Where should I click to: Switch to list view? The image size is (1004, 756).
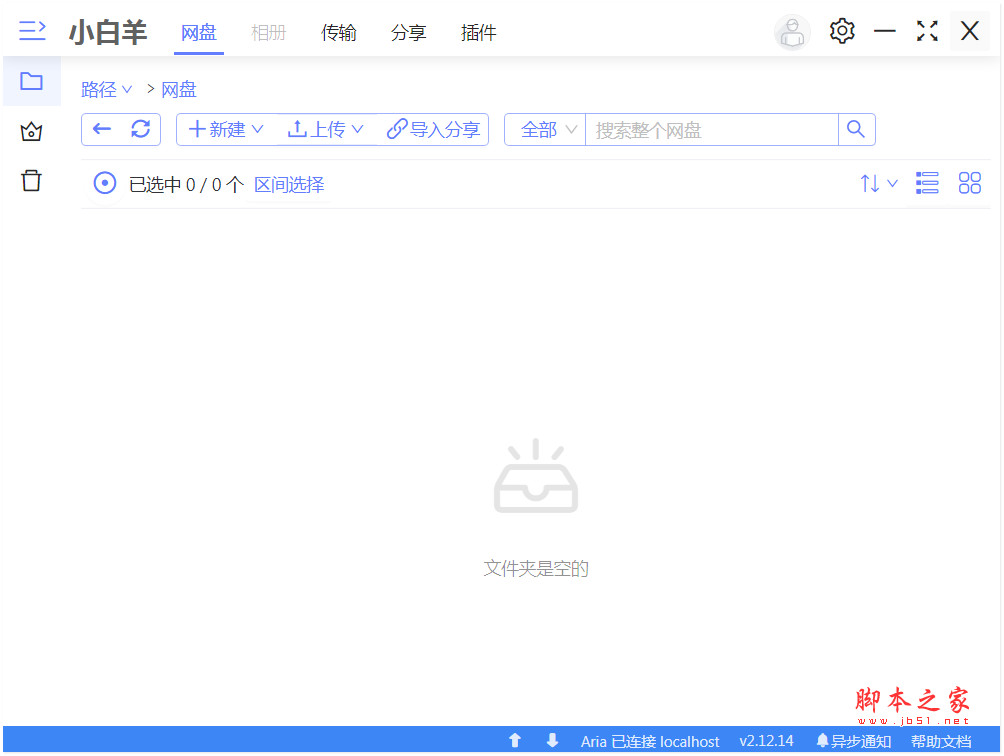tap(927, 183)
